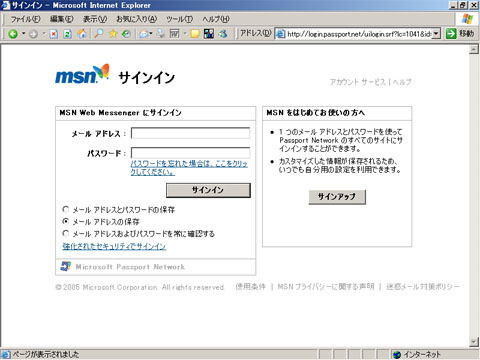This screenshot has width=480, height=360.
Task: Open the forgot password link
Action: click(x=189, y=168)
